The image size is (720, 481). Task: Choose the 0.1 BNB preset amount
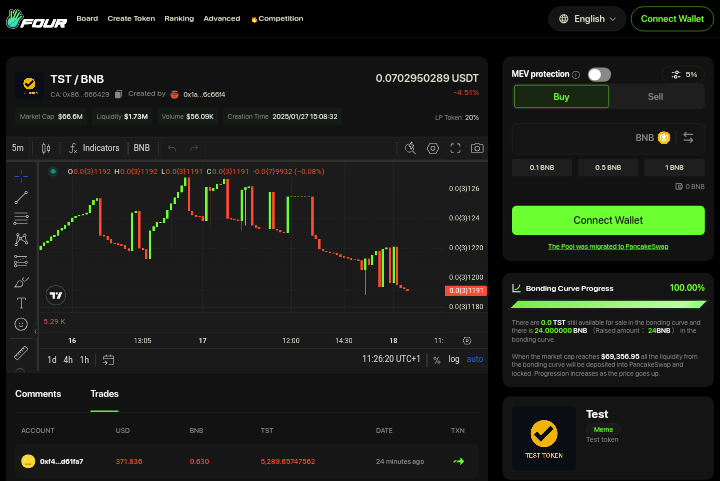pyautogui.click(x=542, y=168)
